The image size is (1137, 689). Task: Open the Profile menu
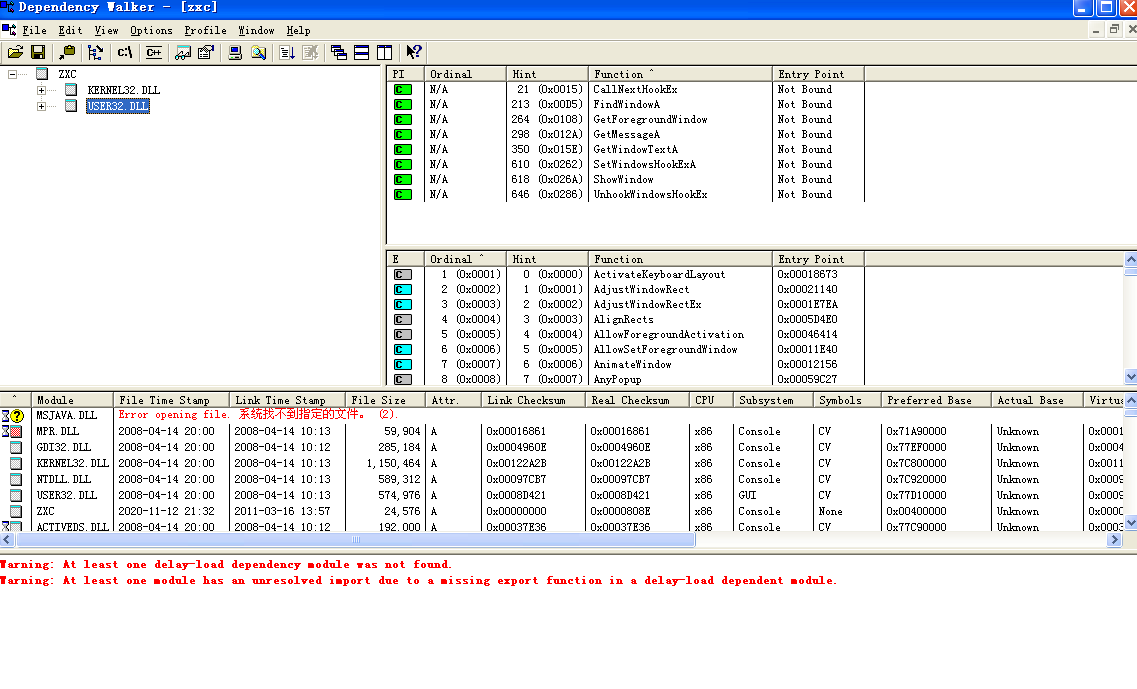205,30
